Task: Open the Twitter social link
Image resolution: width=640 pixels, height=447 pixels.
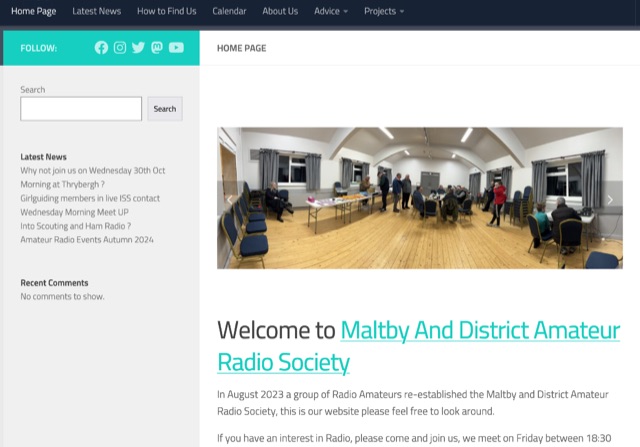Action: tap(138, 48)
